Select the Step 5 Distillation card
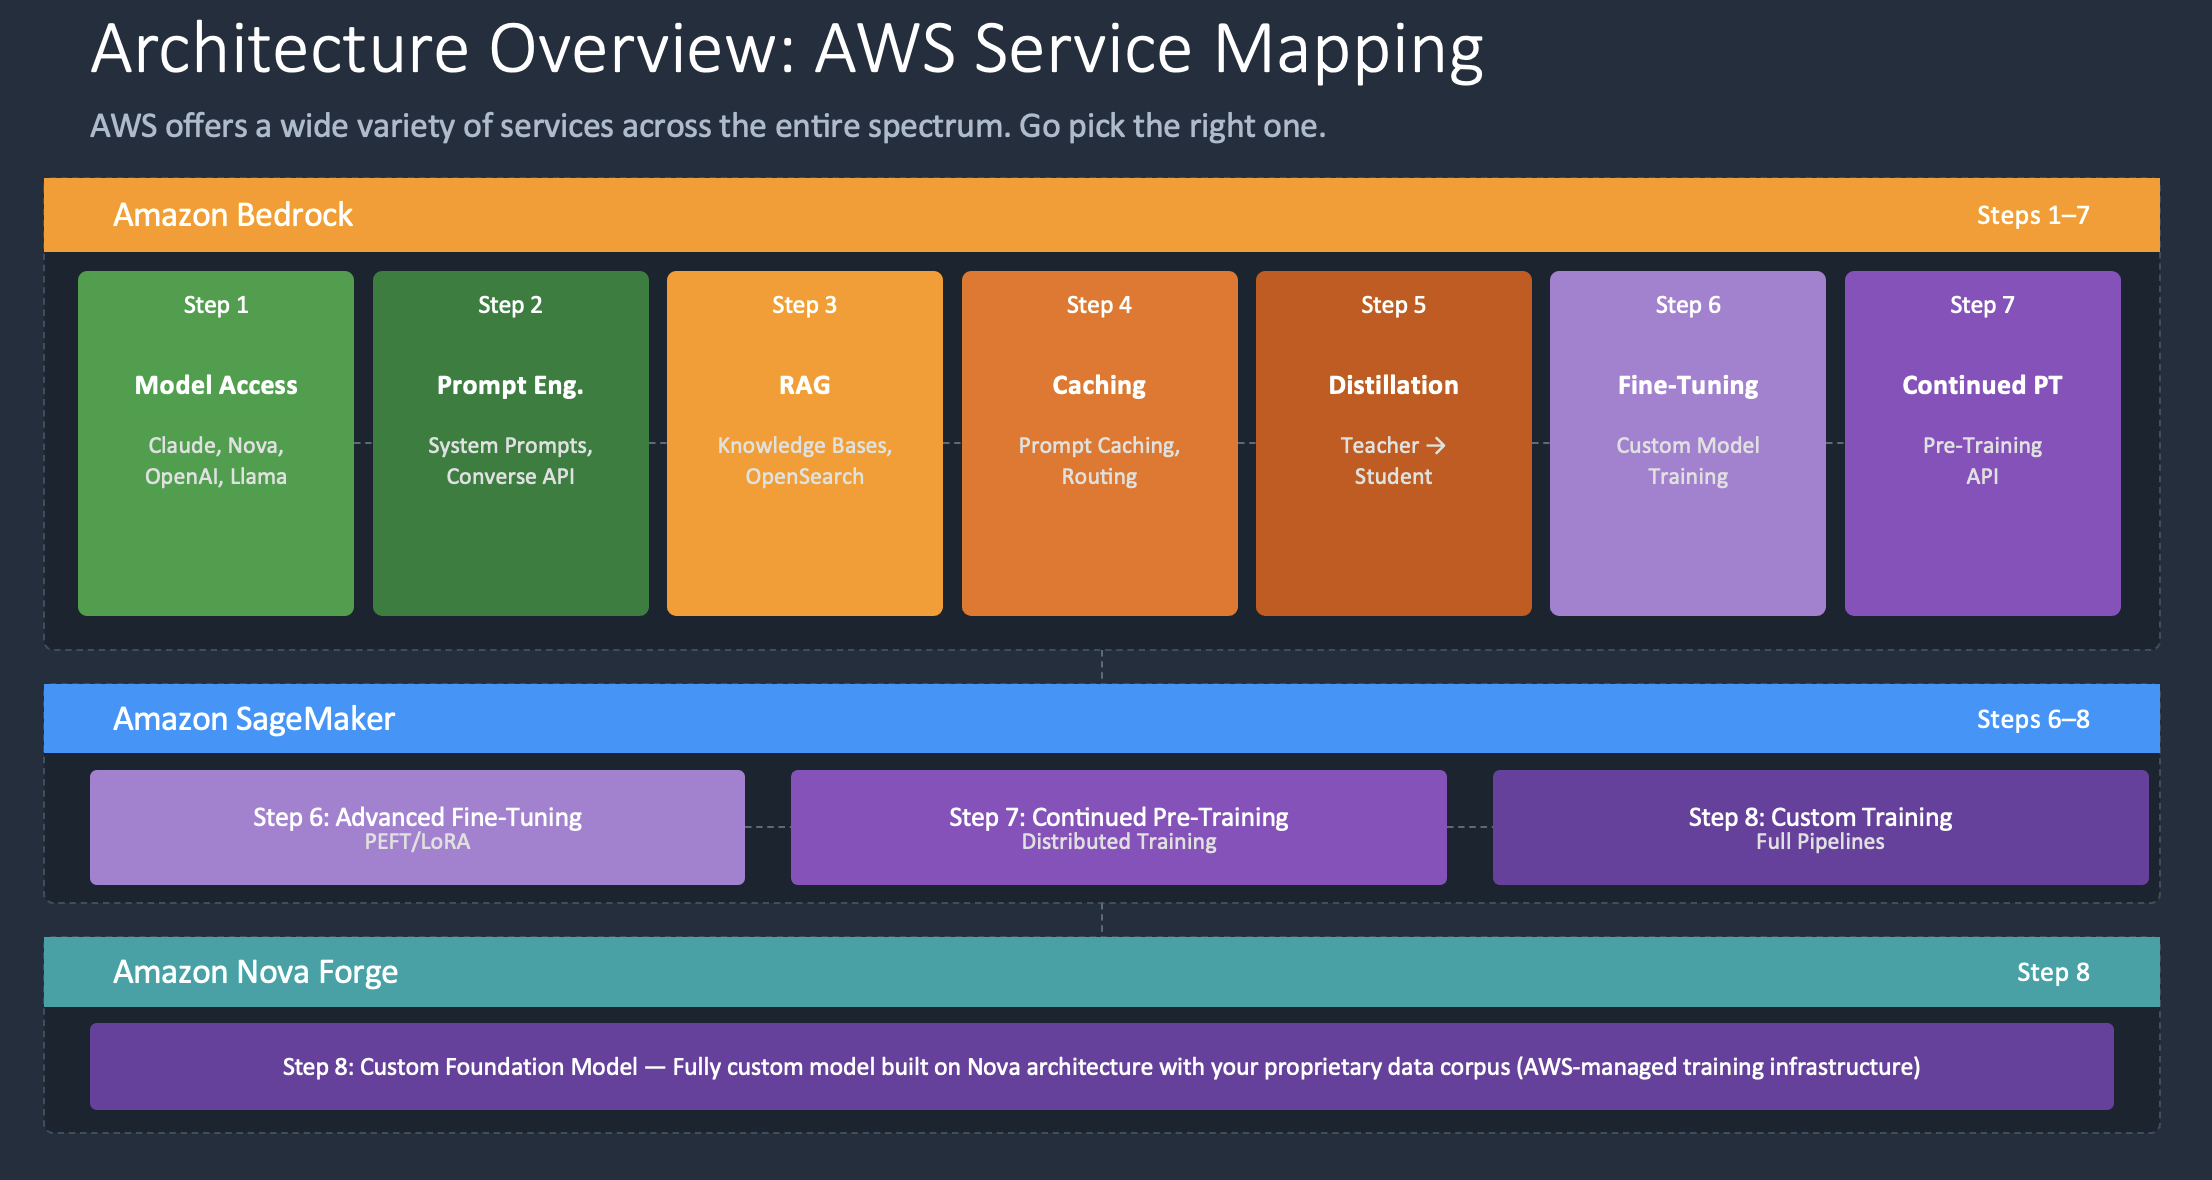The image size is (2212, 1180). click(x=1394, y=443)
